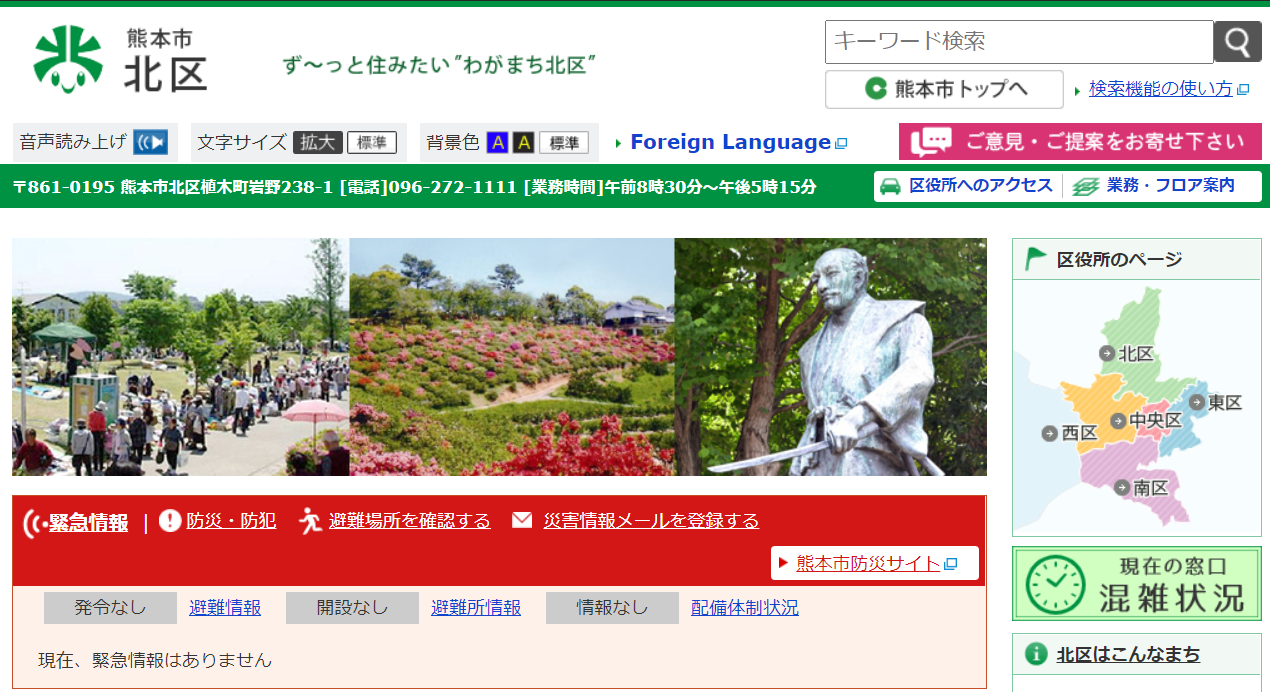Image resolution: width=1270 pixels, height=692 pixels.
Task: Click the envelope disaster mail icon
Action: pos(522,521)
